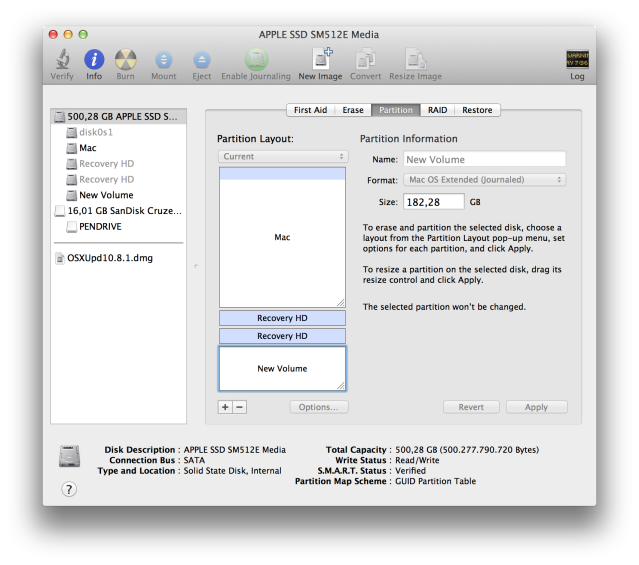Click the Resize Image toolbar icon
The height and width of the screenshot is (565, 639).
coord(415,59)
